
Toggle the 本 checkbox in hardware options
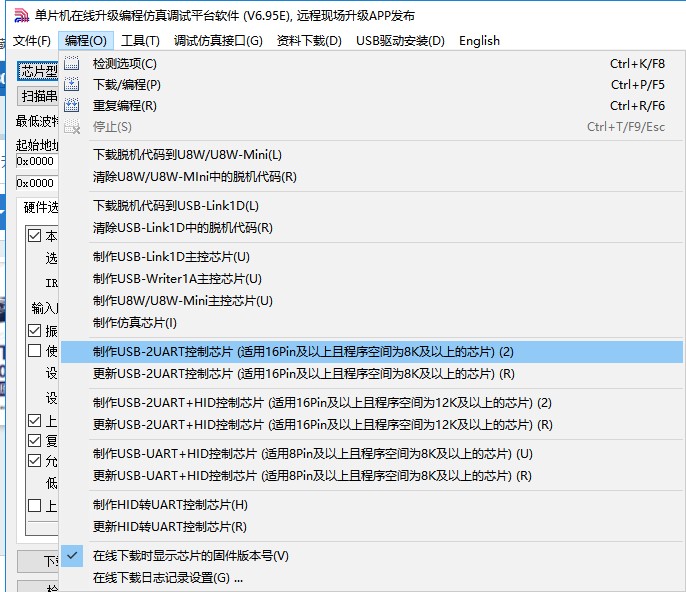pos(35,235)
